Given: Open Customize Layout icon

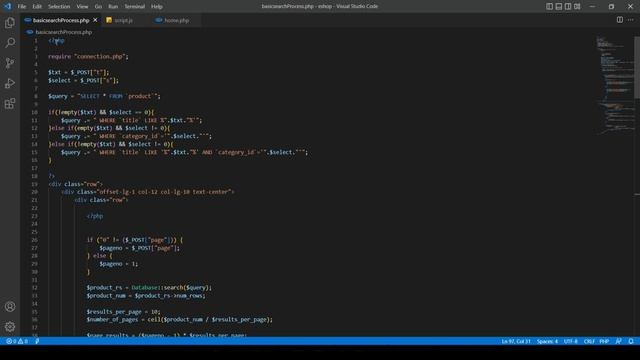Looking at the screenshot, I should click(577, 6).
